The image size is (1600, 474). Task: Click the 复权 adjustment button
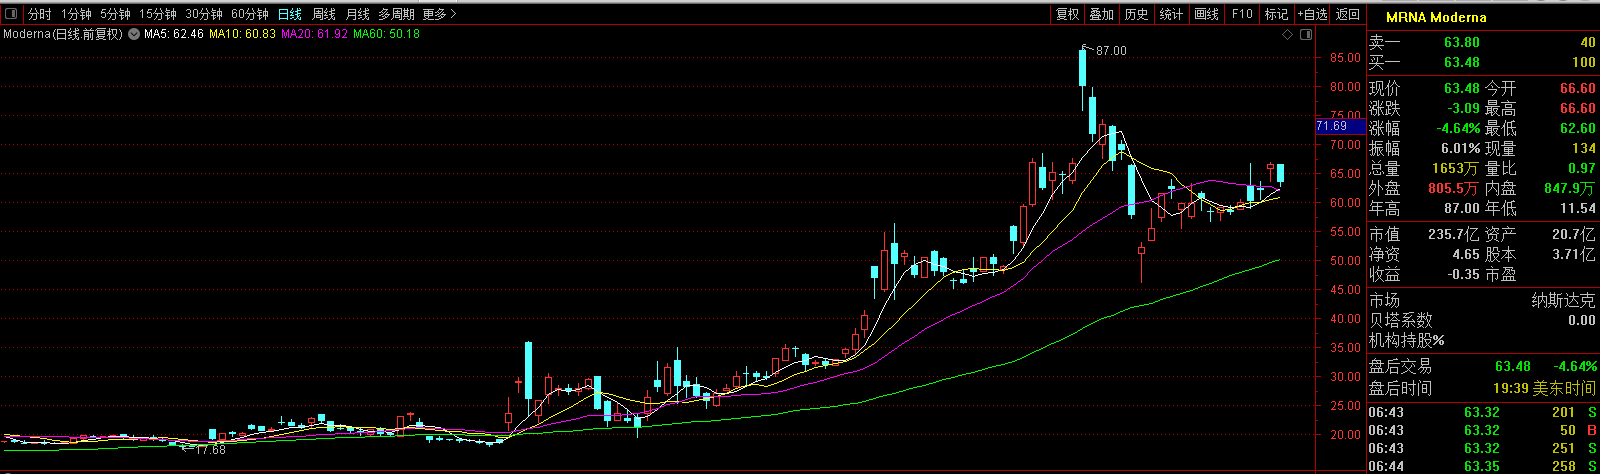pos(1068,14)
